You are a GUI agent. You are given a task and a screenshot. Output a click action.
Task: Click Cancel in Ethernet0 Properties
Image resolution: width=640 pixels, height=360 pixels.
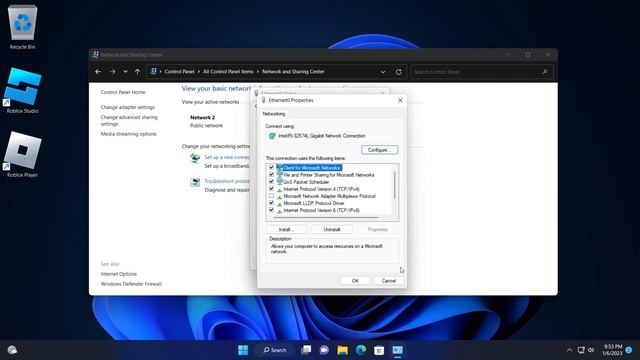389,281
